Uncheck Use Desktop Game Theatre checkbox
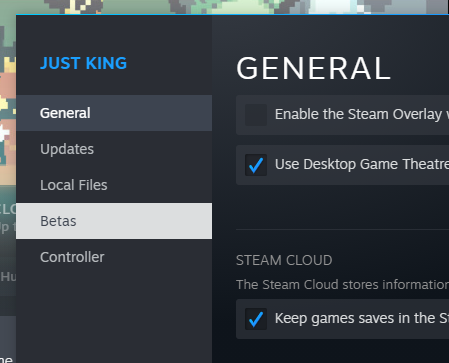This screenshot has height=363, width=449. [256, 165]
